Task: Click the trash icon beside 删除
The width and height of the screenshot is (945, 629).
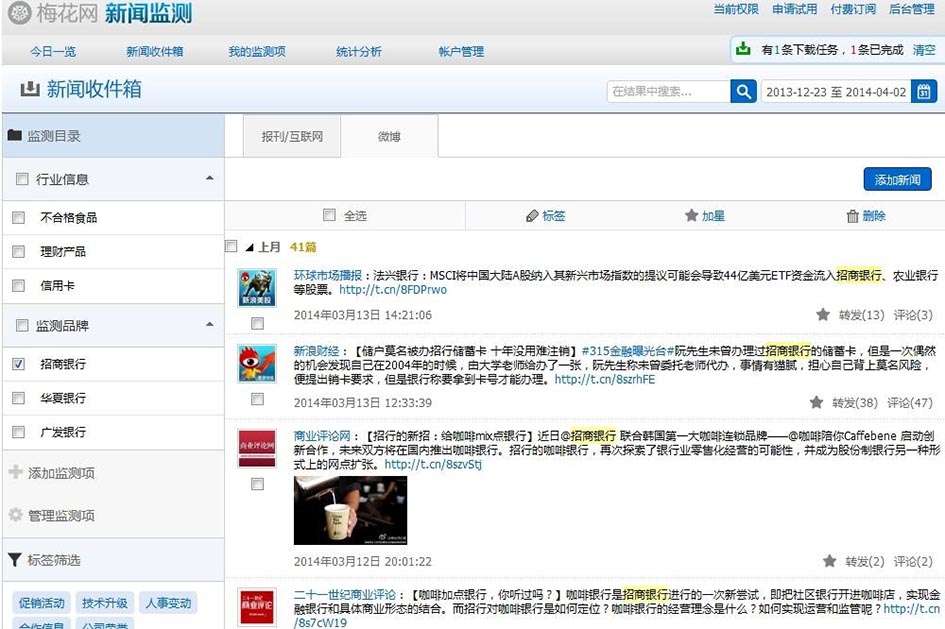Action: [852, 216]
